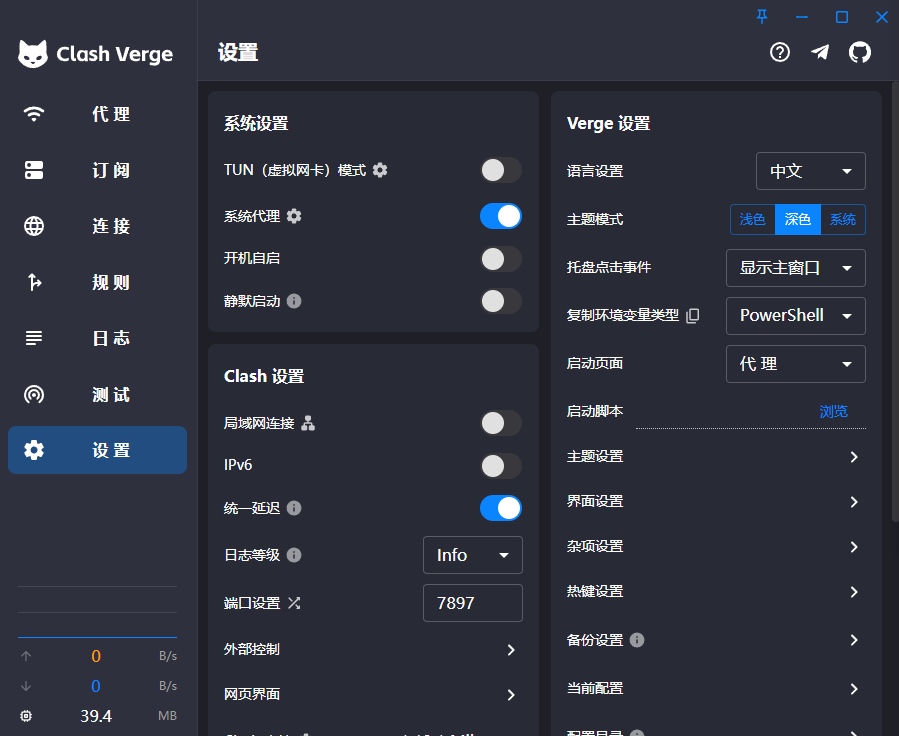
Task: Click info icon beside 日志等级
Action: tap(294, 556)
